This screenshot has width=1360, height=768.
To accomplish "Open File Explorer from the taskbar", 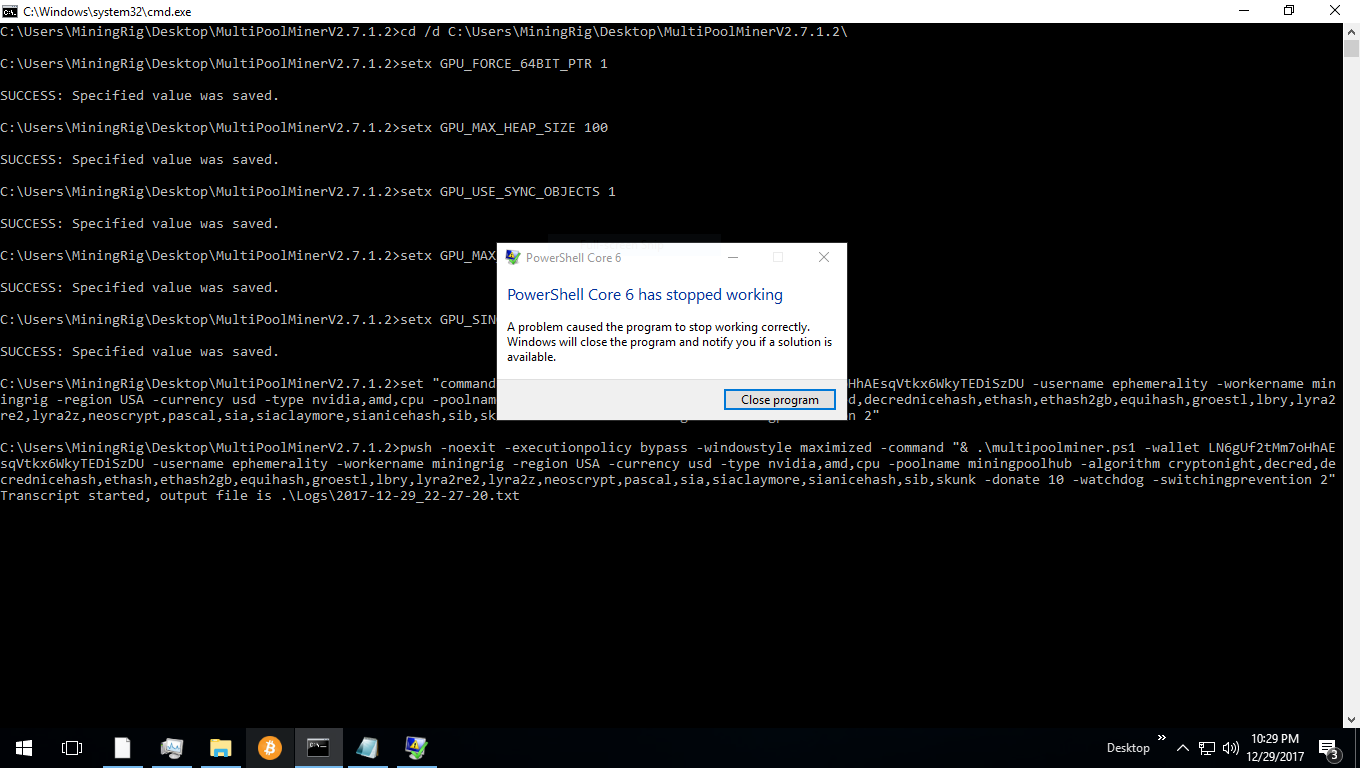I will 220,747.
